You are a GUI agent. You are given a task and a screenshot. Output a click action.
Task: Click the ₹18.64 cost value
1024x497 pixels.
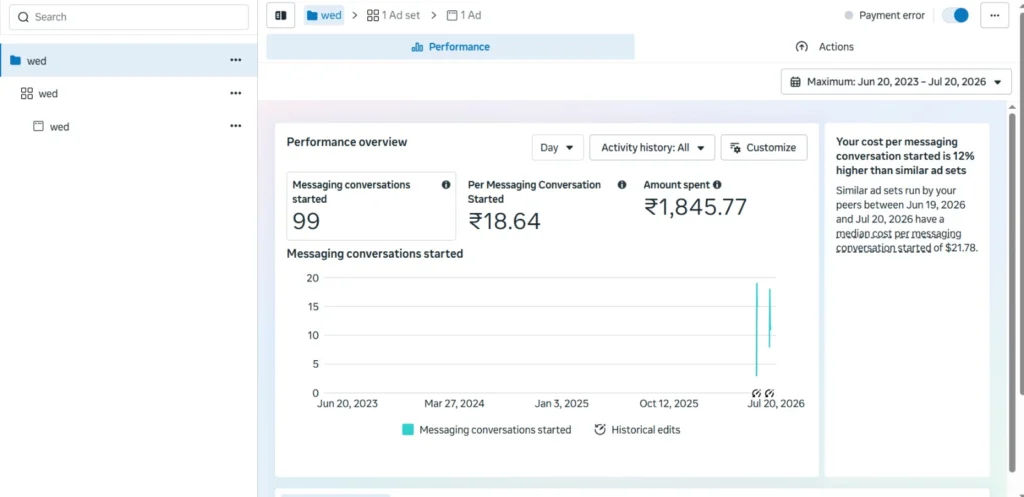click(x=504, y=221)
